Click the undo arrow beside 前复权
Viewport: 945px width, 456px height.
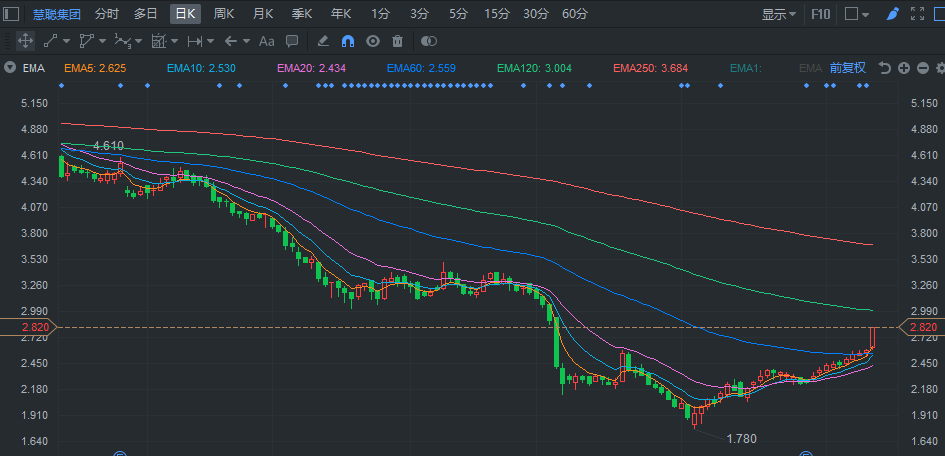pyautogui.click(x=884, y=68)
